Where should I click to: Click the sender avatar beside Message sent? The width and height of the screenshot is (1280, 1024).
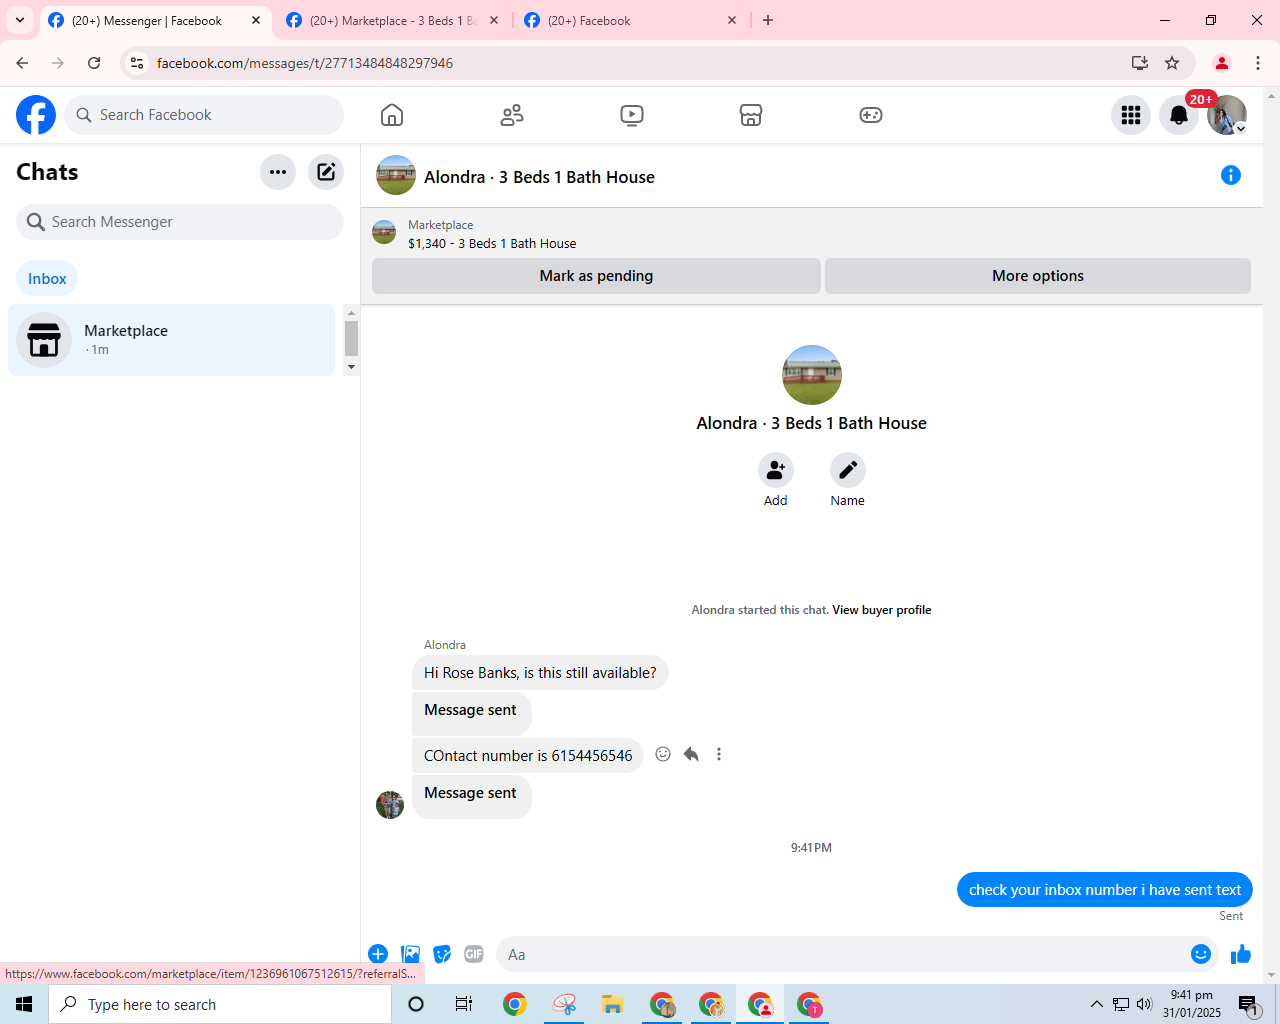[390, 804]
